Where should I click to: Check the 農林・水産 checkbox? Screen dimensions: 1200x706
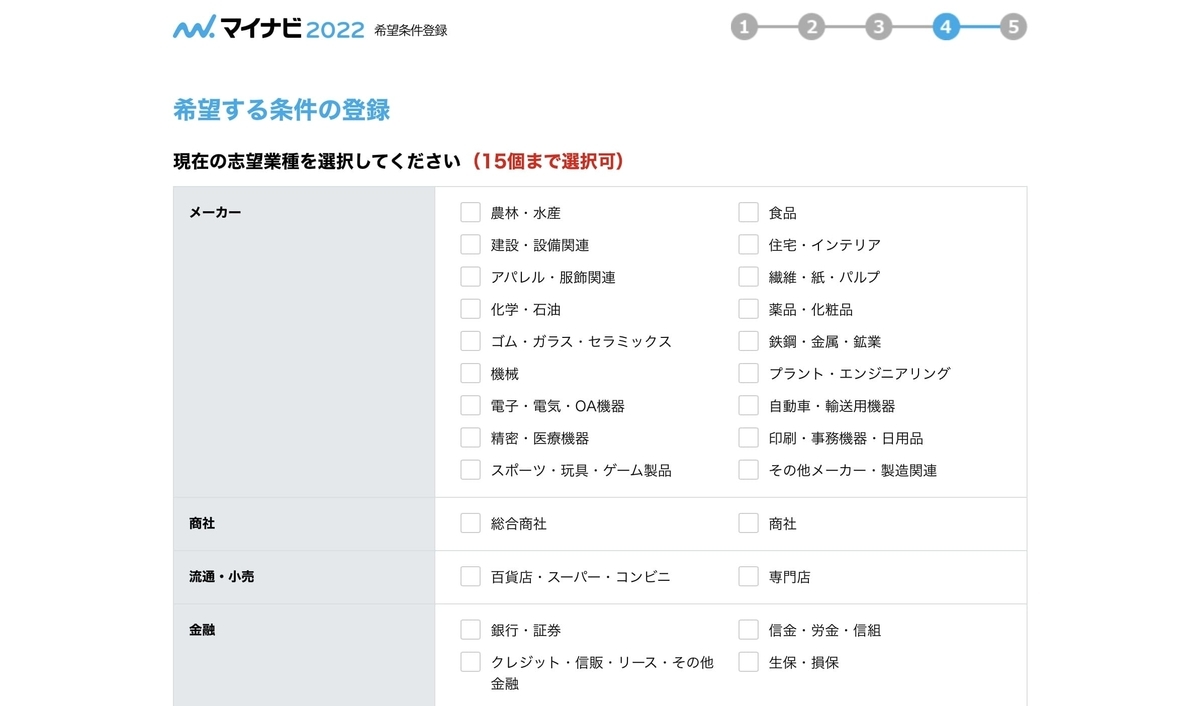(x=470, y=212)
